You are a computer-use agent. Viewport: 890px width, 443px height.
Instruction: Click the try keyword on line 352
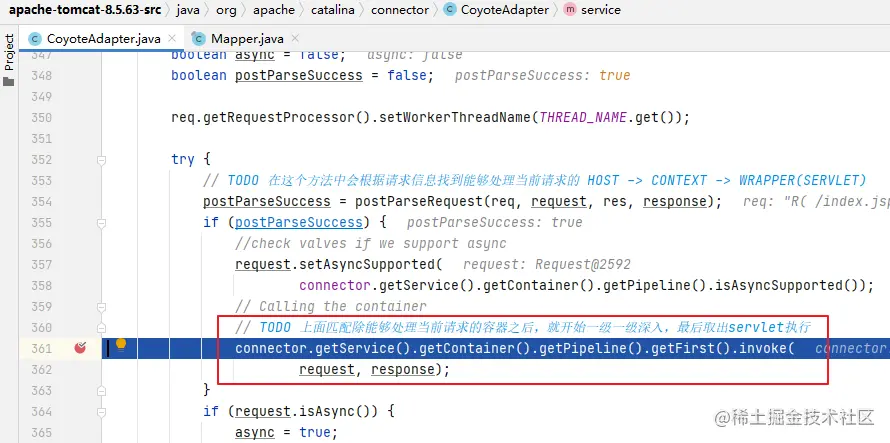click(183, 160)
